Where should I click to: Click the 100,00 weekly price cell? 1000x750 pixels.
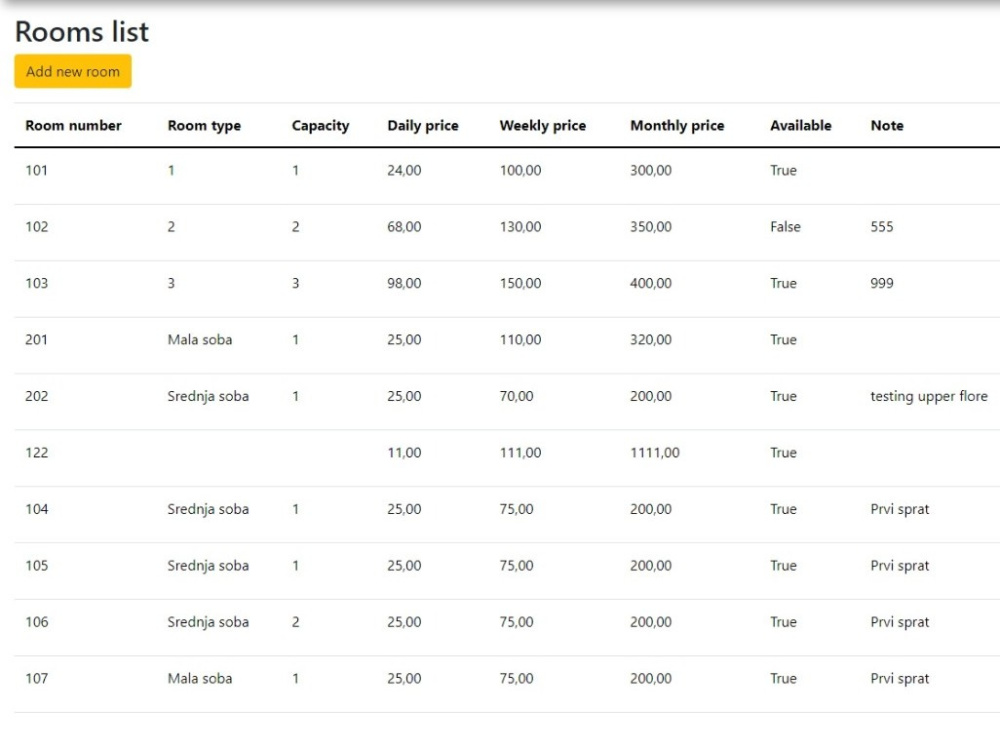(x=520, y=170)
